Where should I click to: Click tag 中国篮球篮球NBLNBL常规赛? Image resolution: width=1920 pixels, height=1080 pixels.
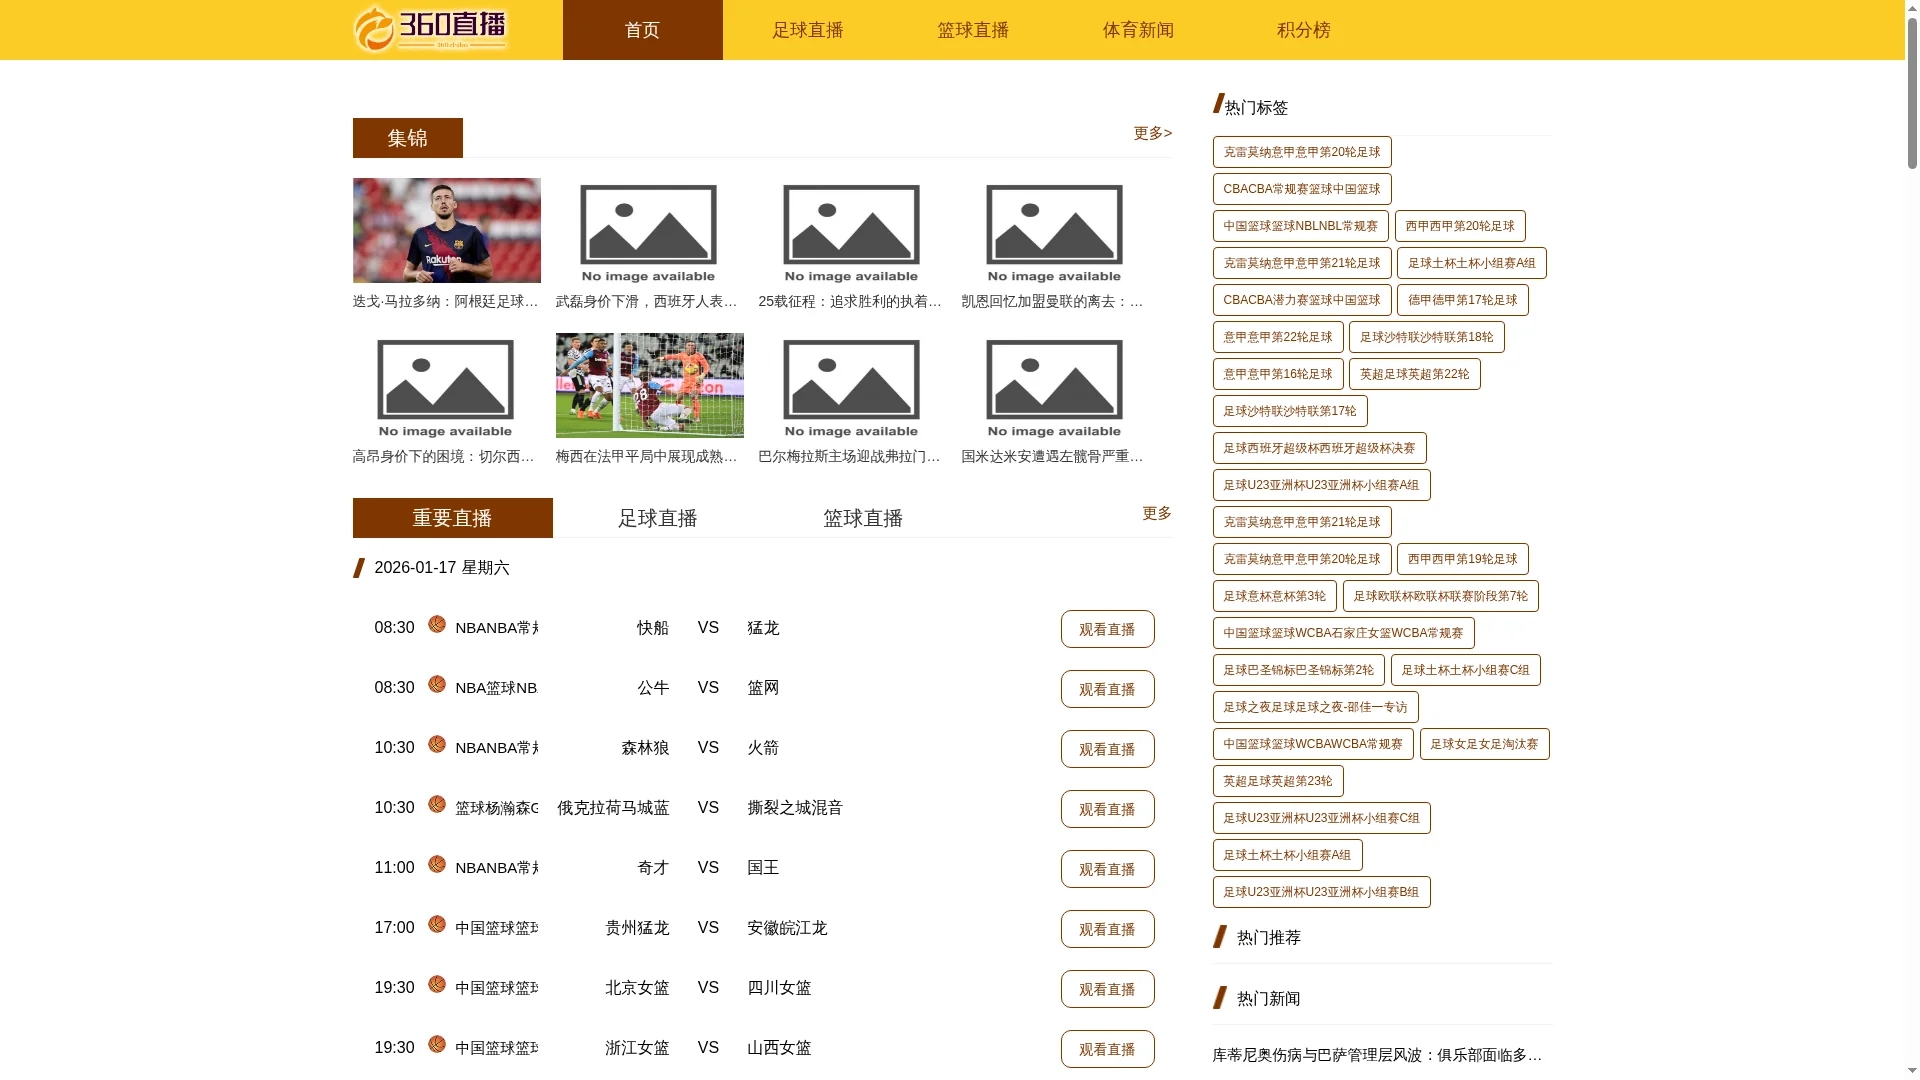(1300, 226)
